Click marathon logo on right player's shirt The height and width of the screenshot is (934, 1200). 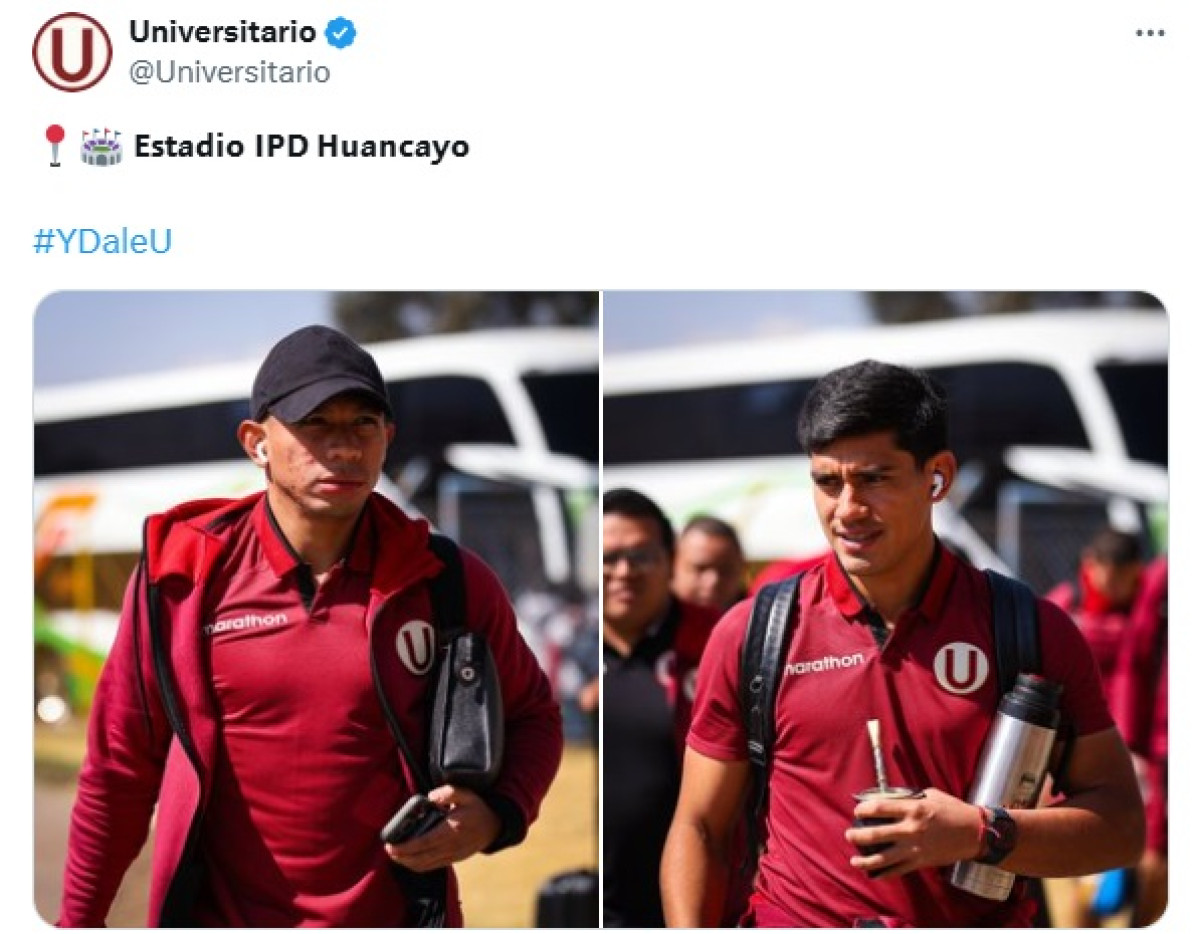pyautogui.click(x=823, y=663)
